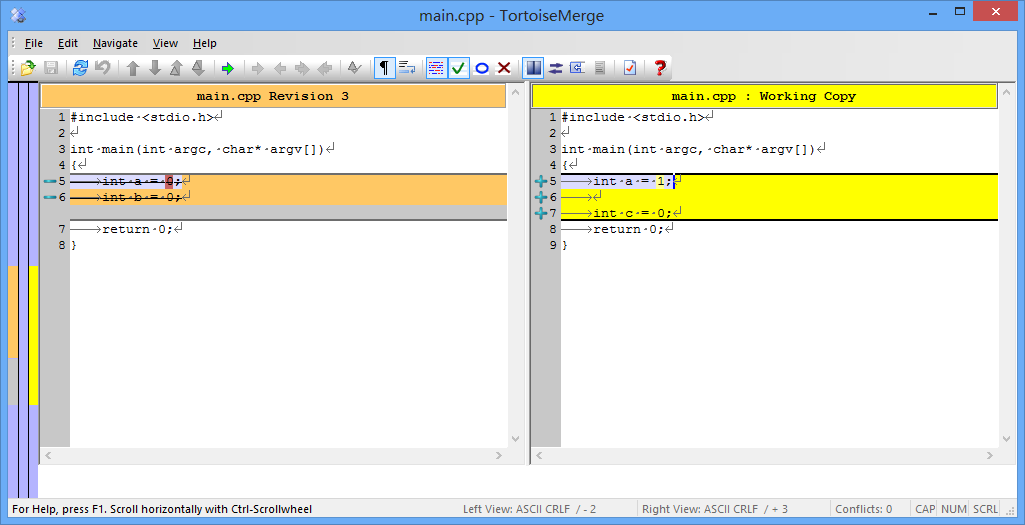Reload the files with the blue arrows icon
The height and width of the screenshot is (525, 1025).
(x=80, y=68)
